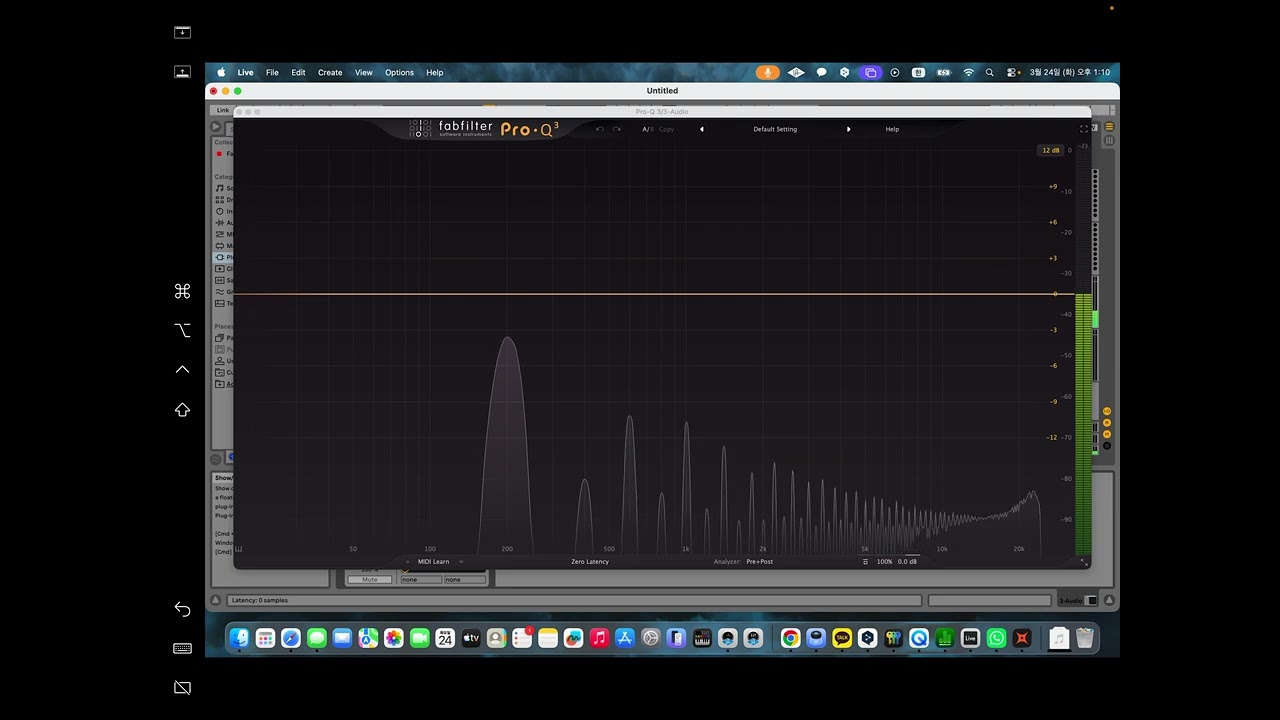Open the Pro-Q 3 Help button
This screenshot has width=1280, height=720.
[x=892, y=129]
